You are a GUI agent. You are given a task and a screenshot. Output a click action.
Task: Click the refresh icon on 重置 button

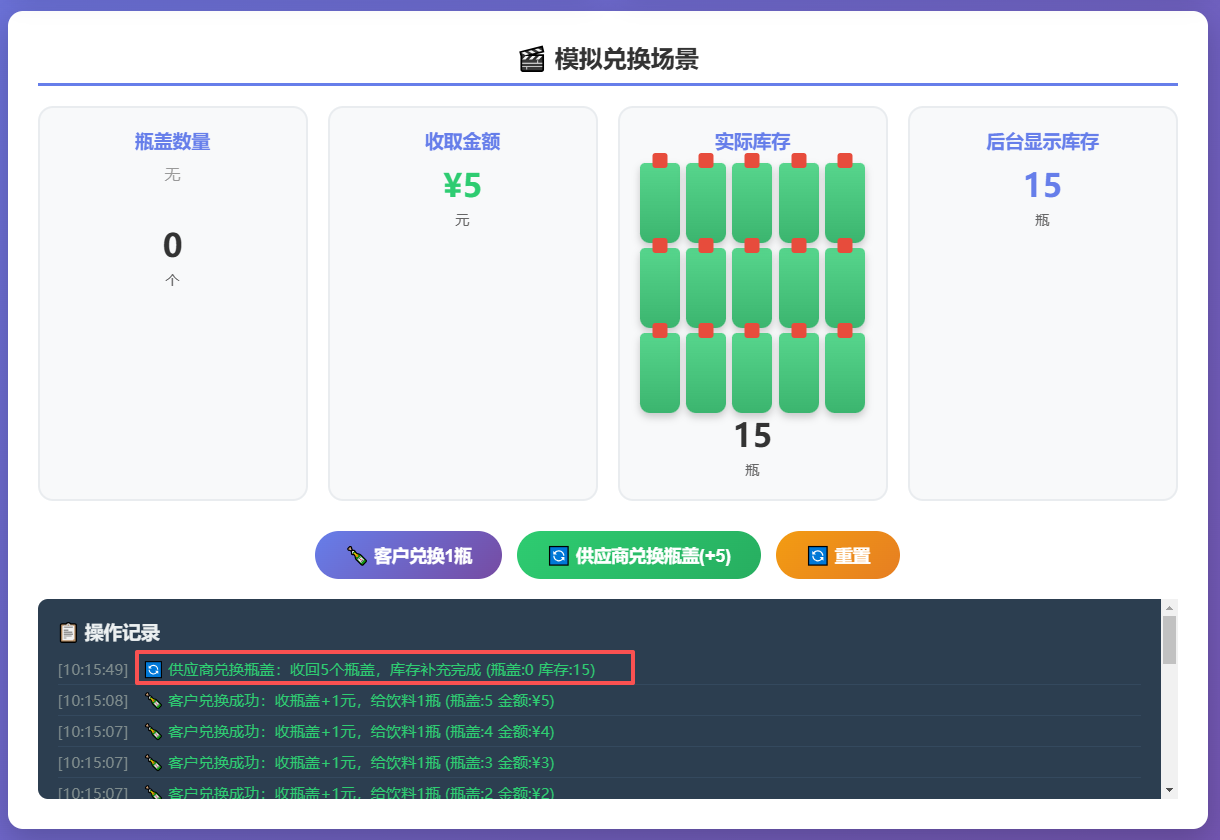[x=818, y=556]
